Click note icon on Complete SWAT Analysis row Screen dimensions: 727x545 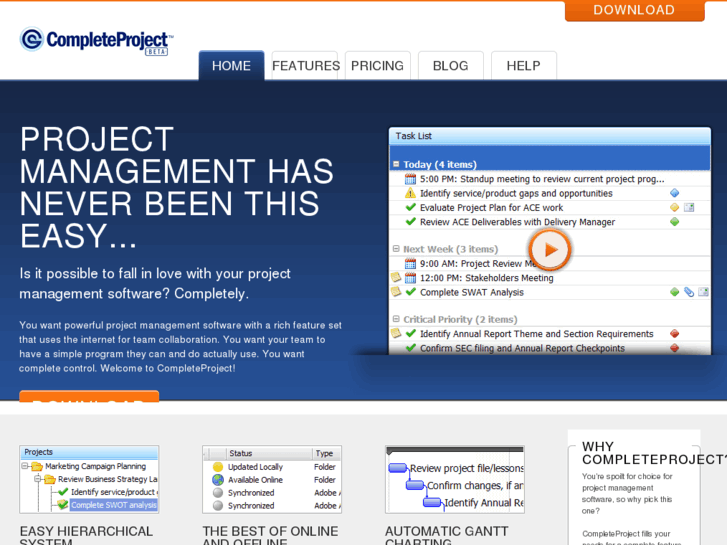pyautogui.click(x=396, y=292)
